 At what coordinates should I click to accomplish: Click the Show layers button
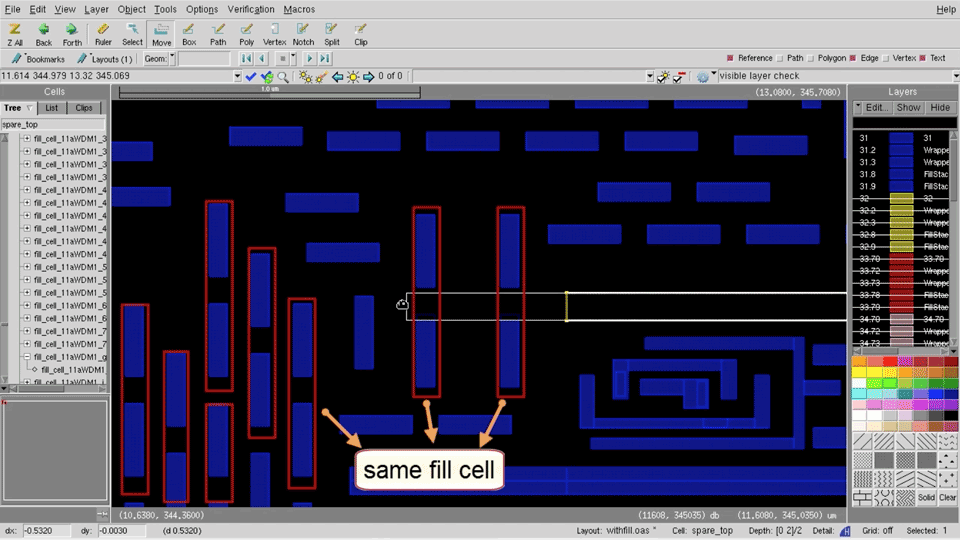pyautogui.click(x=909, y=107)
